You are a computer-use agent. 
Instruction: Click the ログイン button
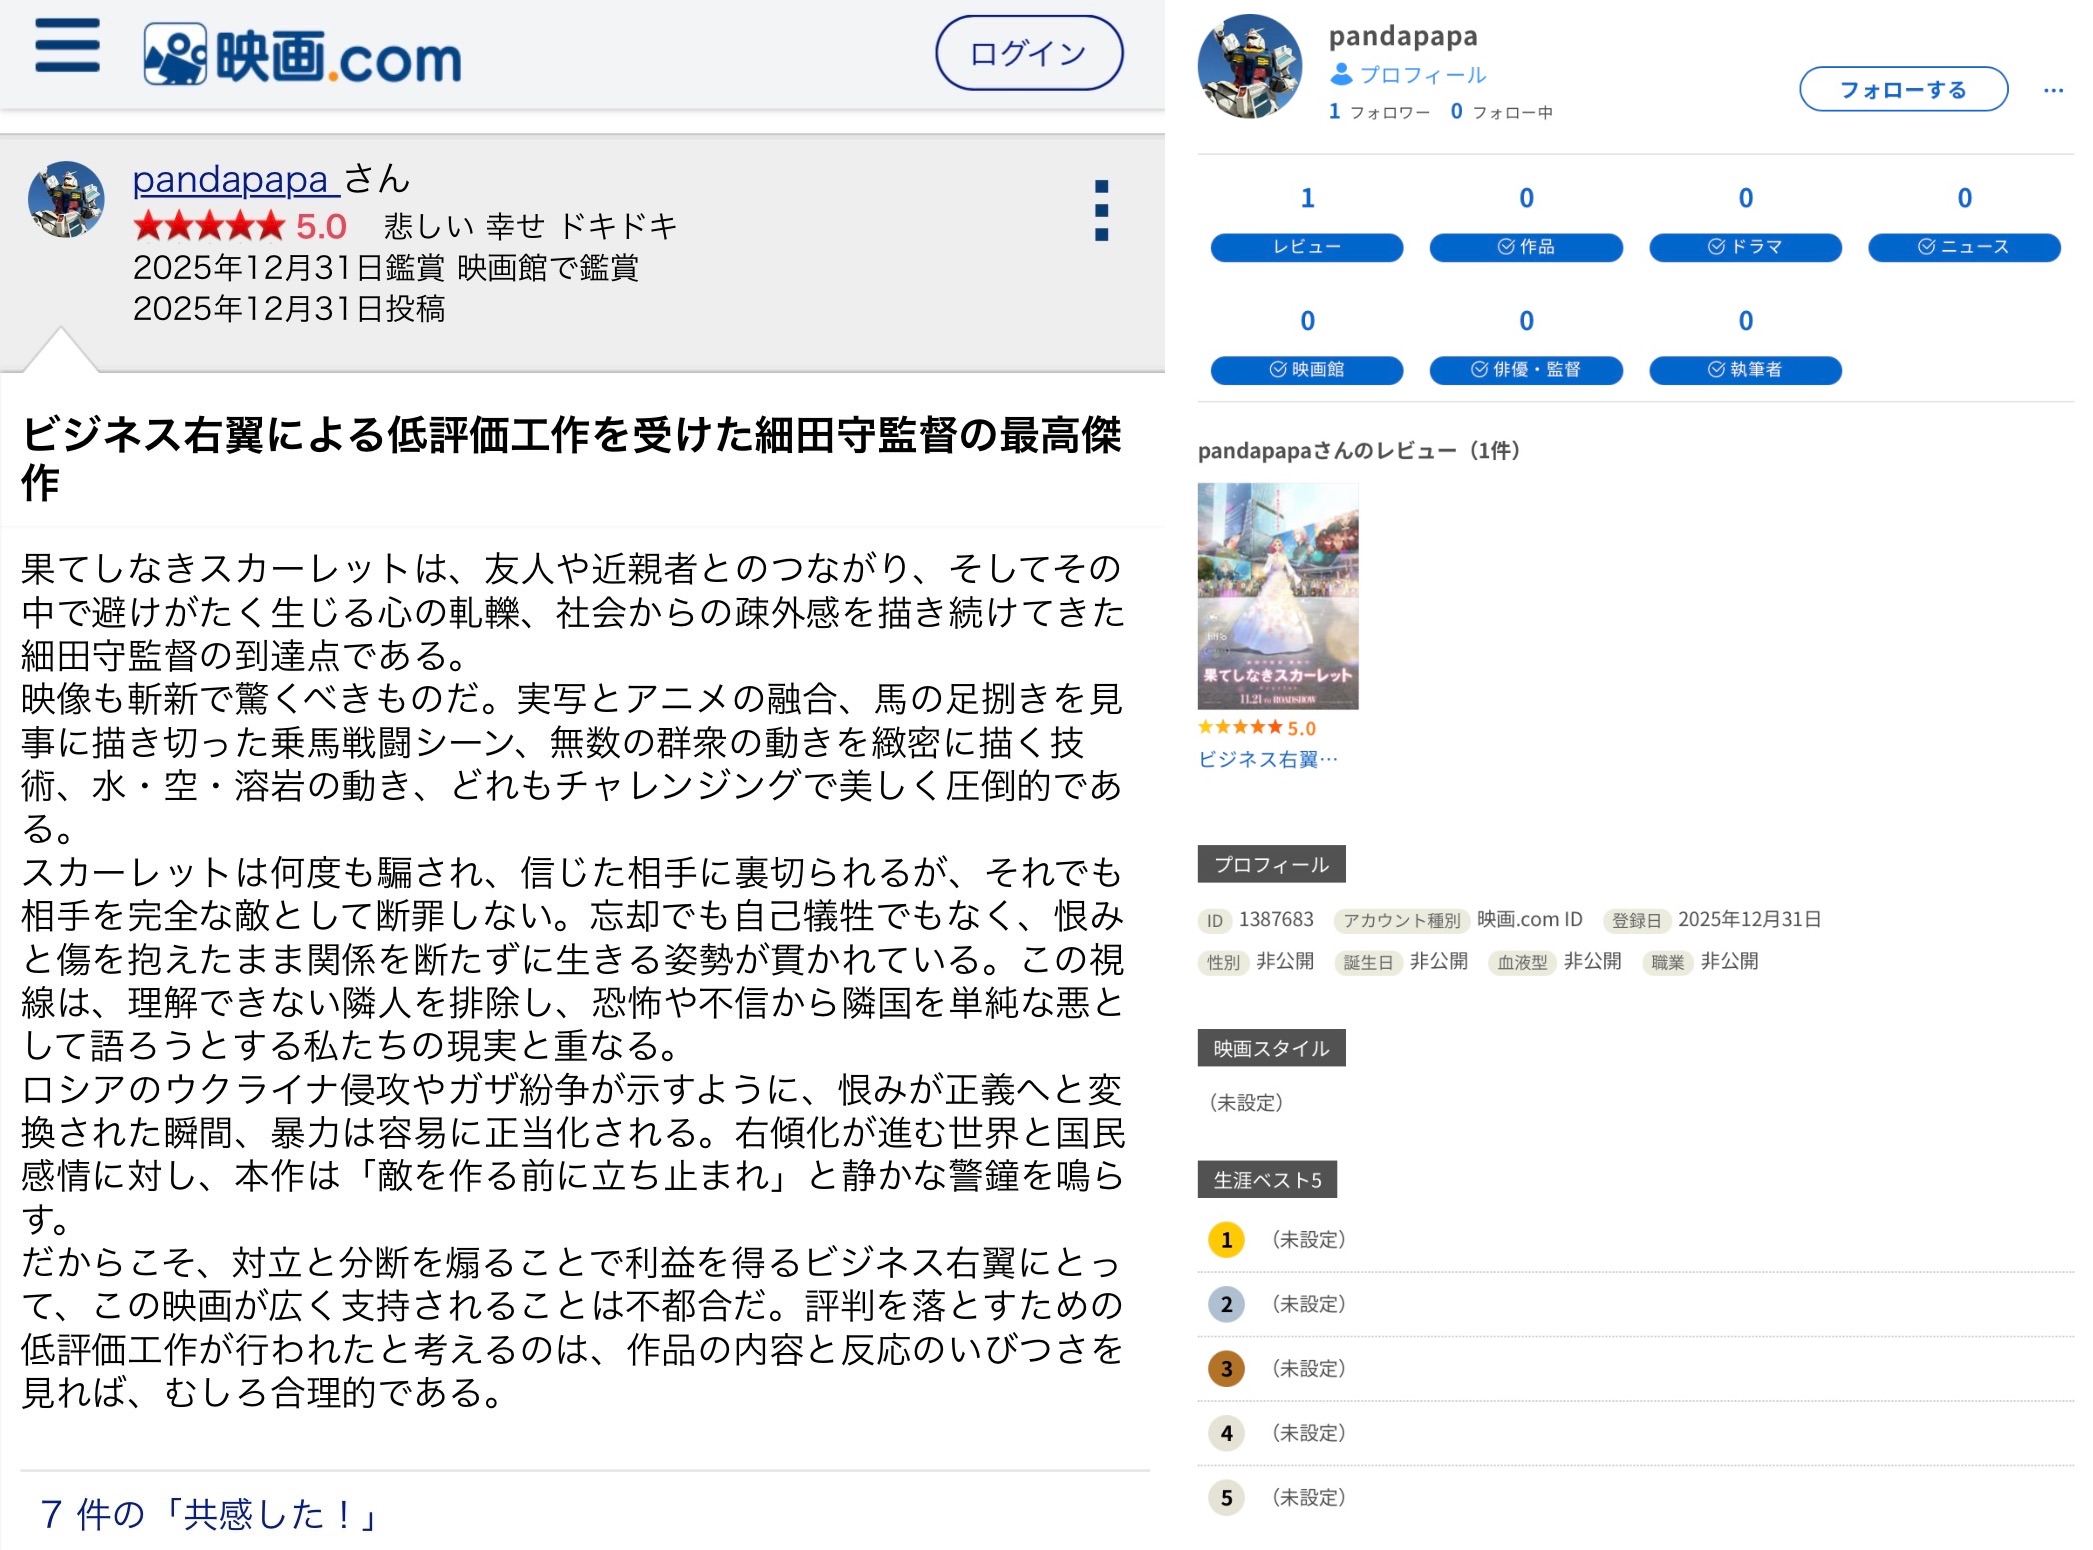click(1028, 53)
